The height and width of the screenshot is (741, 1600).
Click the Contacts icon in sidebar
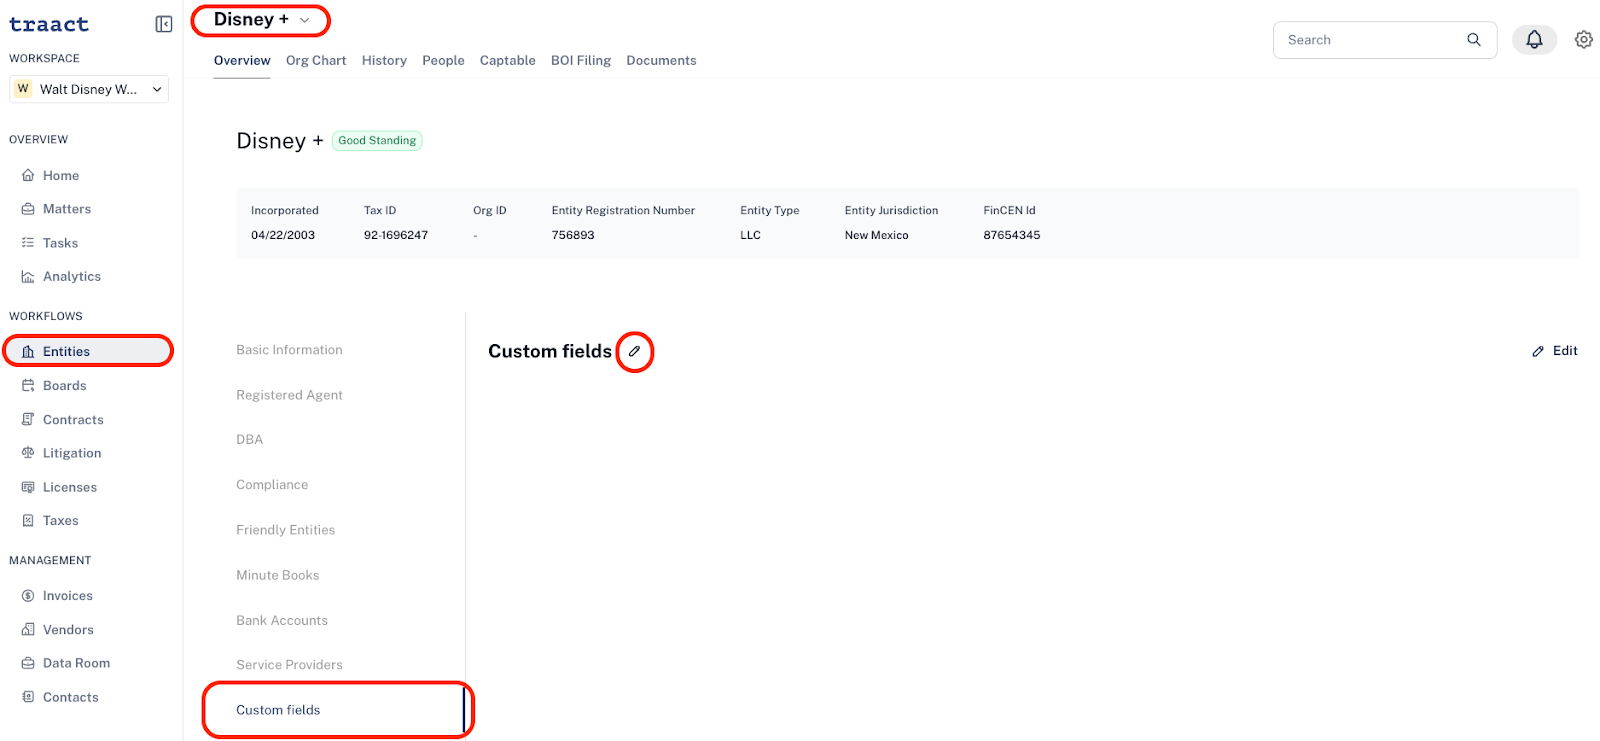tap(28, 697)
